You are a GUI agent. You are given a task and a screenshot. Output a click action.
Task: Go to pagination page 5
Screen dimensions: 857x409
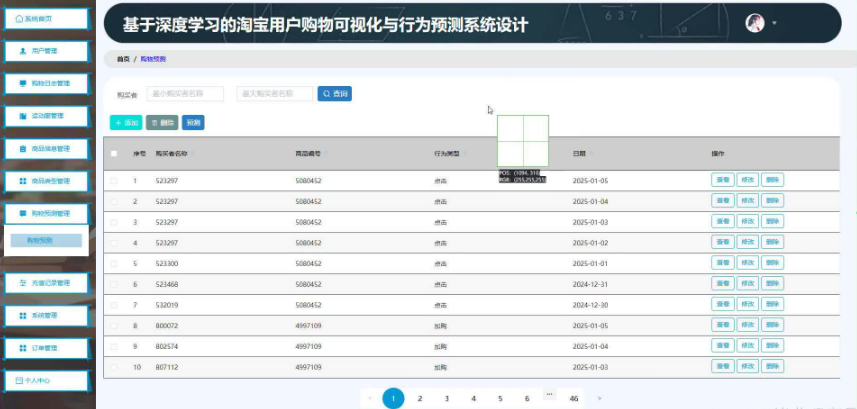500,399
